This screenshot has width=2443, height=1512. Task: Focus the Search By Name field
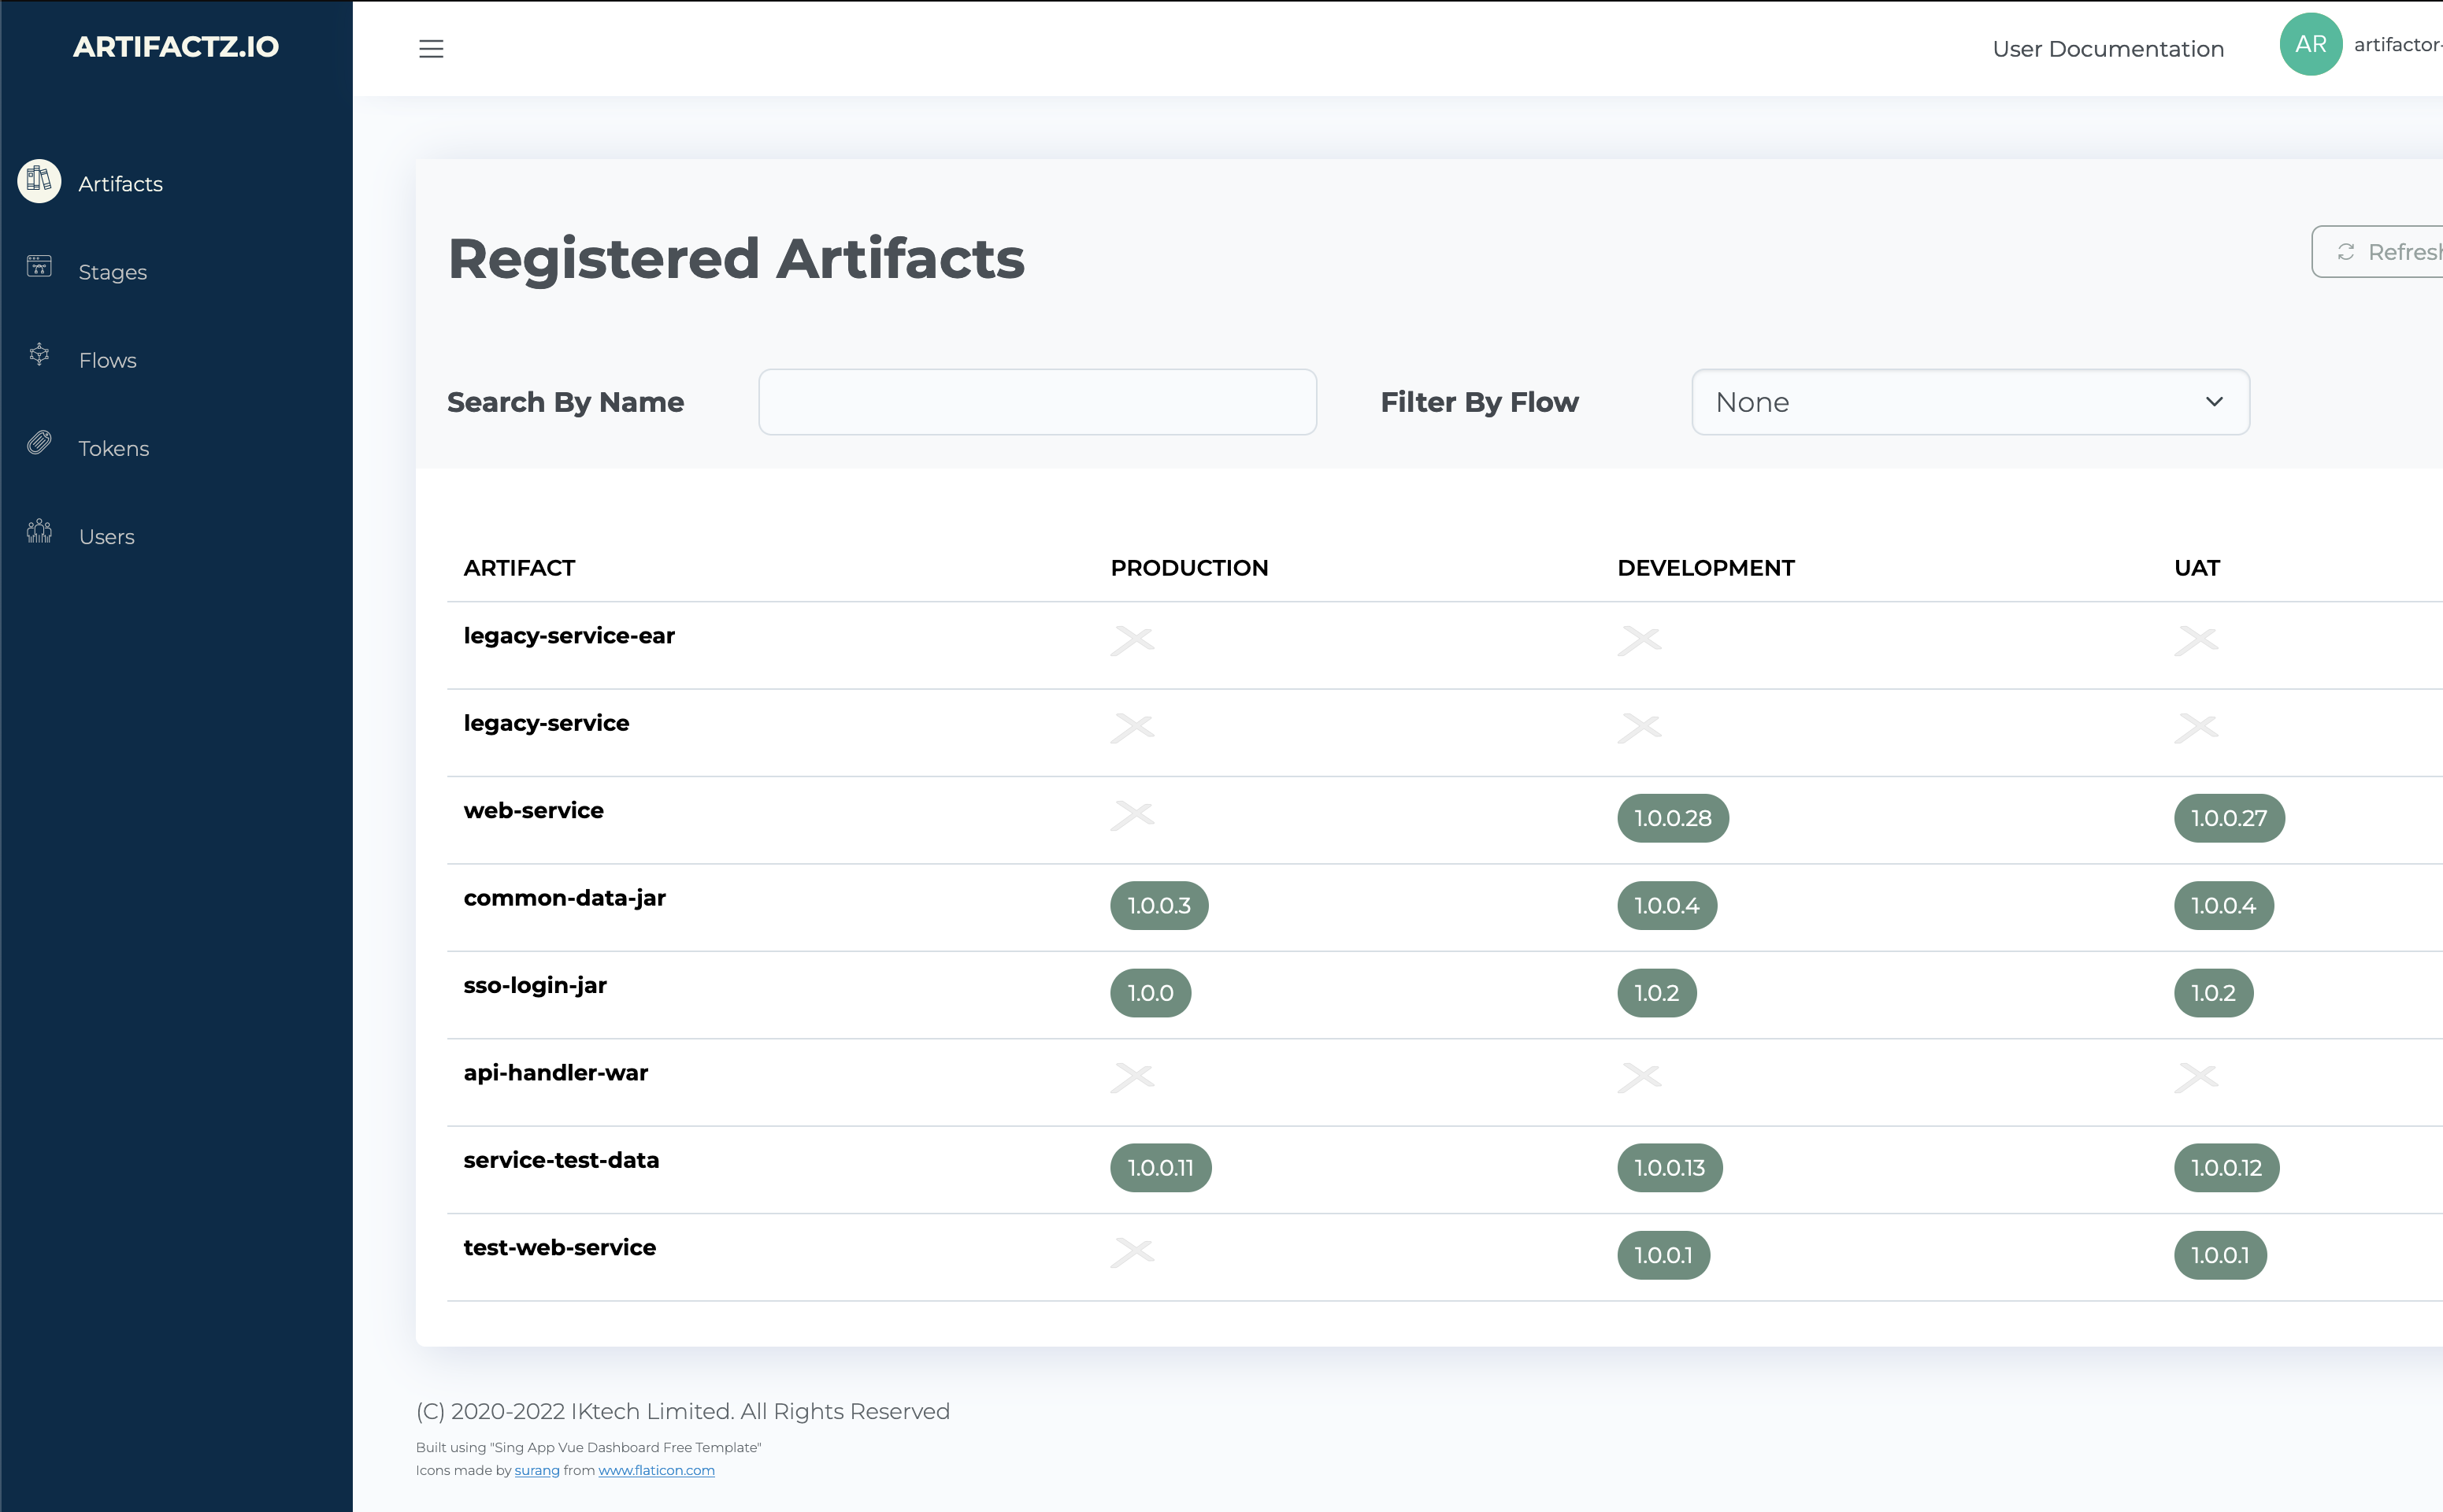pyautogui.click(x=1037, y=402)
